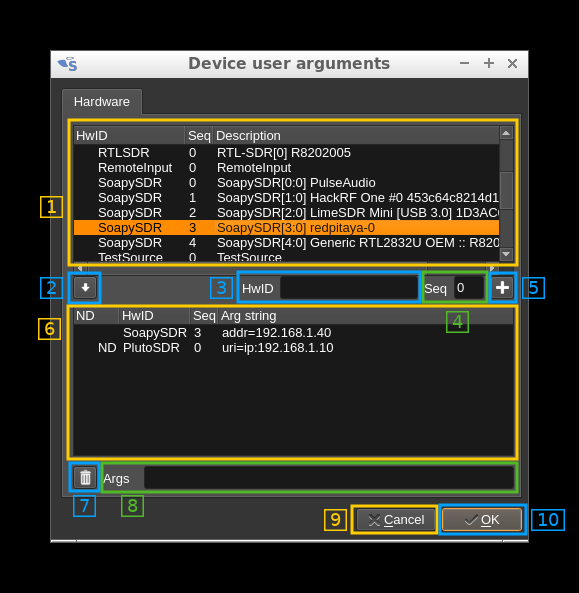Close the Device user arguments dialog
This screenshot has width=579, height=593.
[x=512, y=64]
